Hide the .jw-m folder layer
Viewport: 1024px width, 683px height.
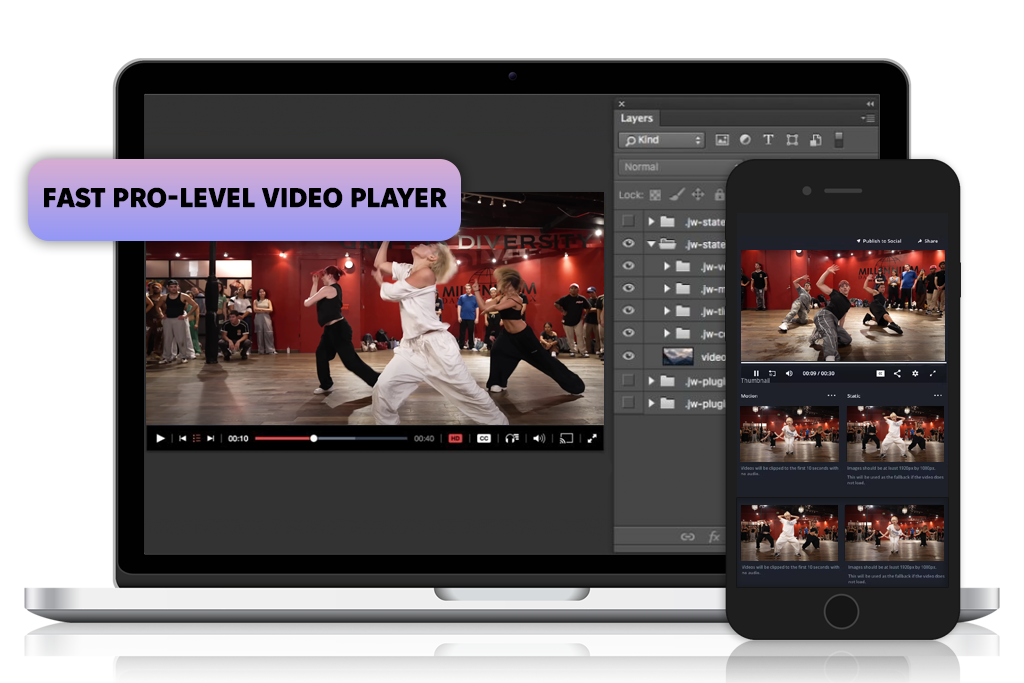point(628,288)
